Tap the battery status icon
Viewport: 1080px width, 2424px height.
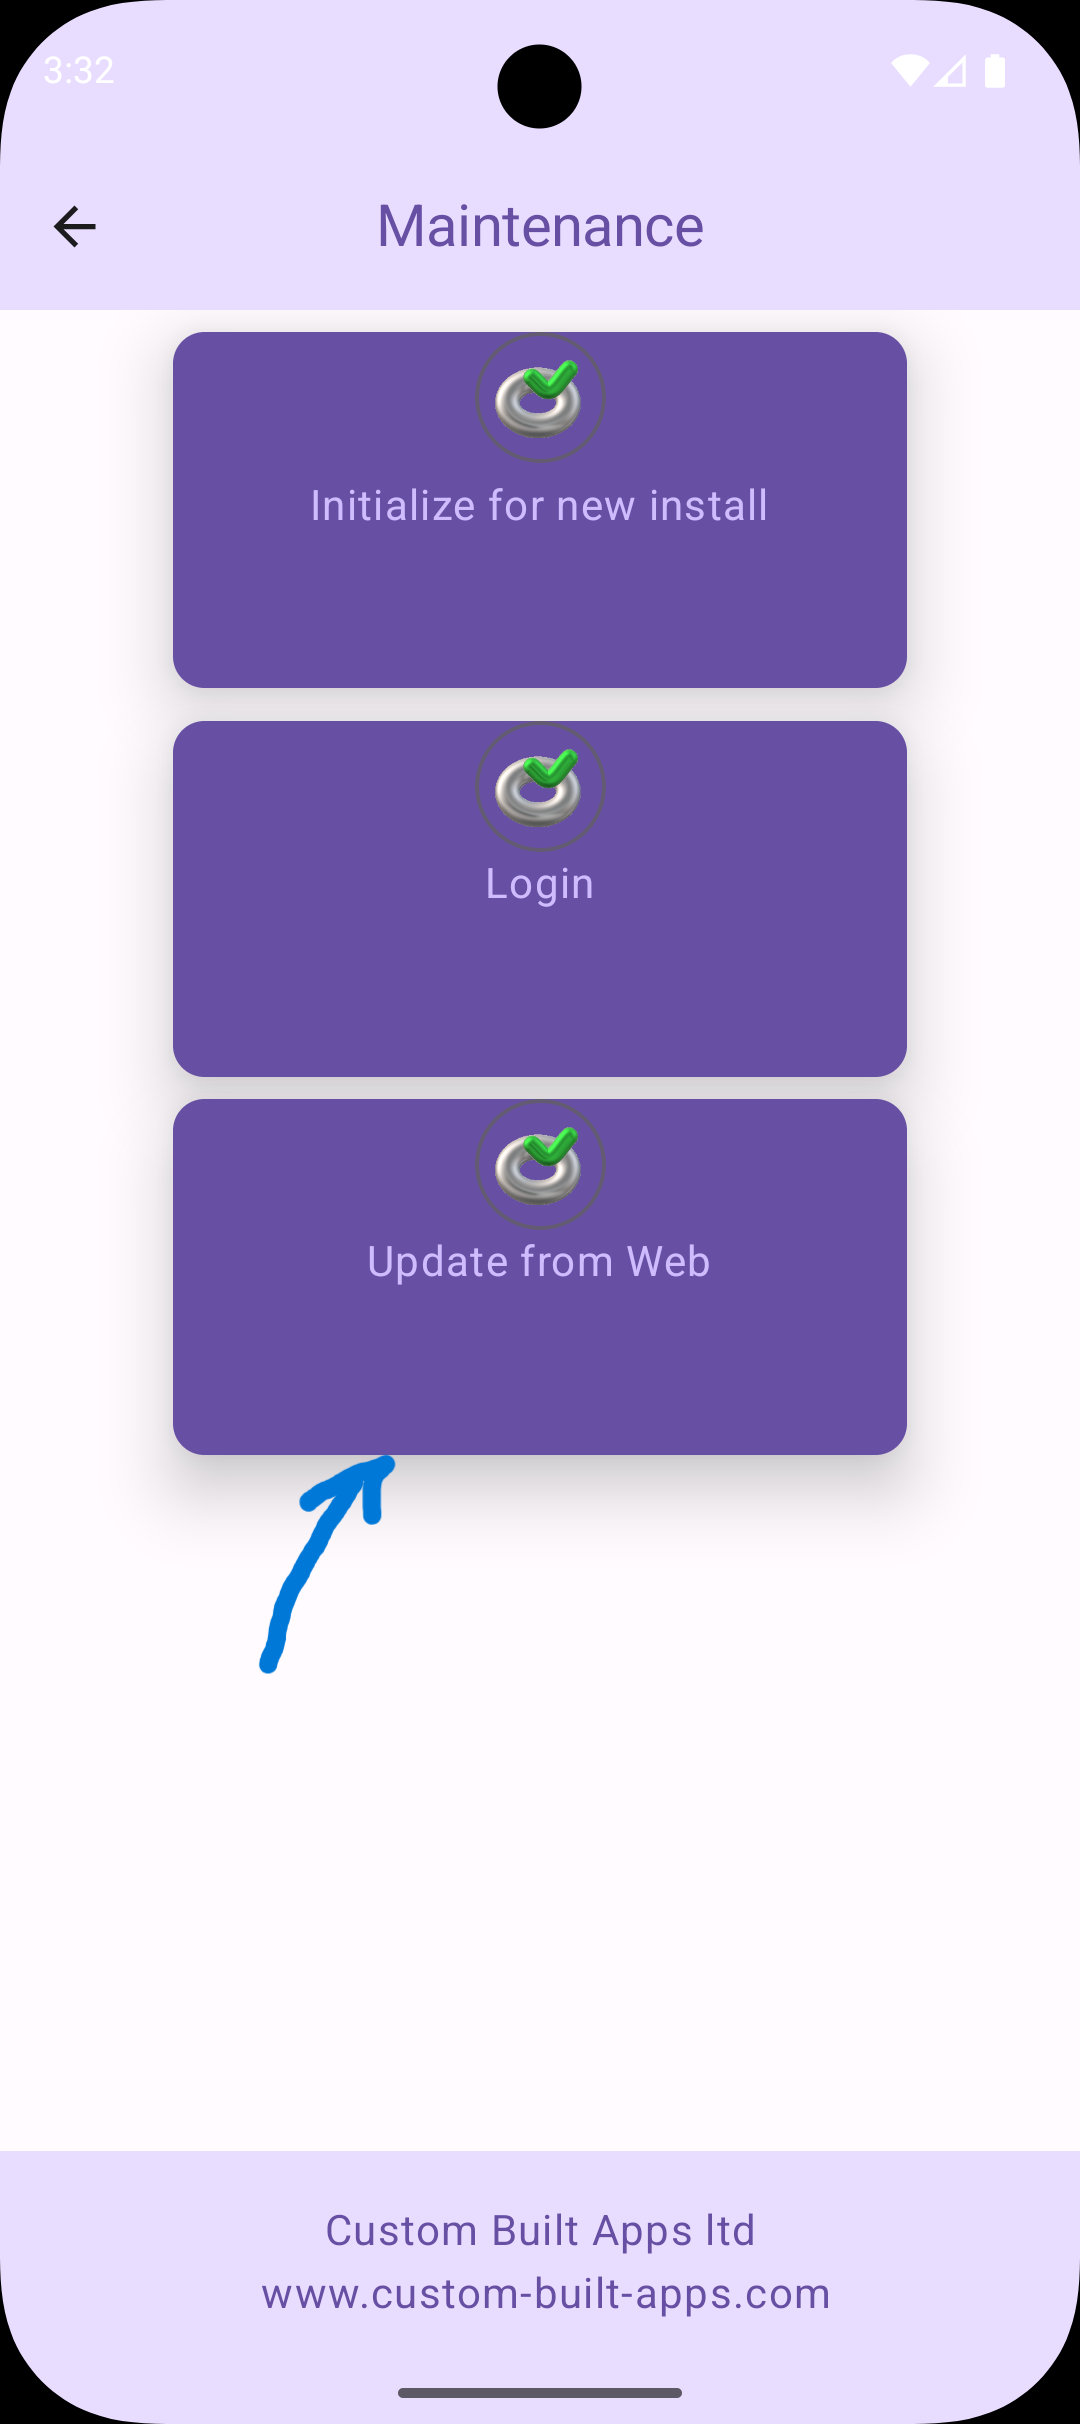click(994, 71)
